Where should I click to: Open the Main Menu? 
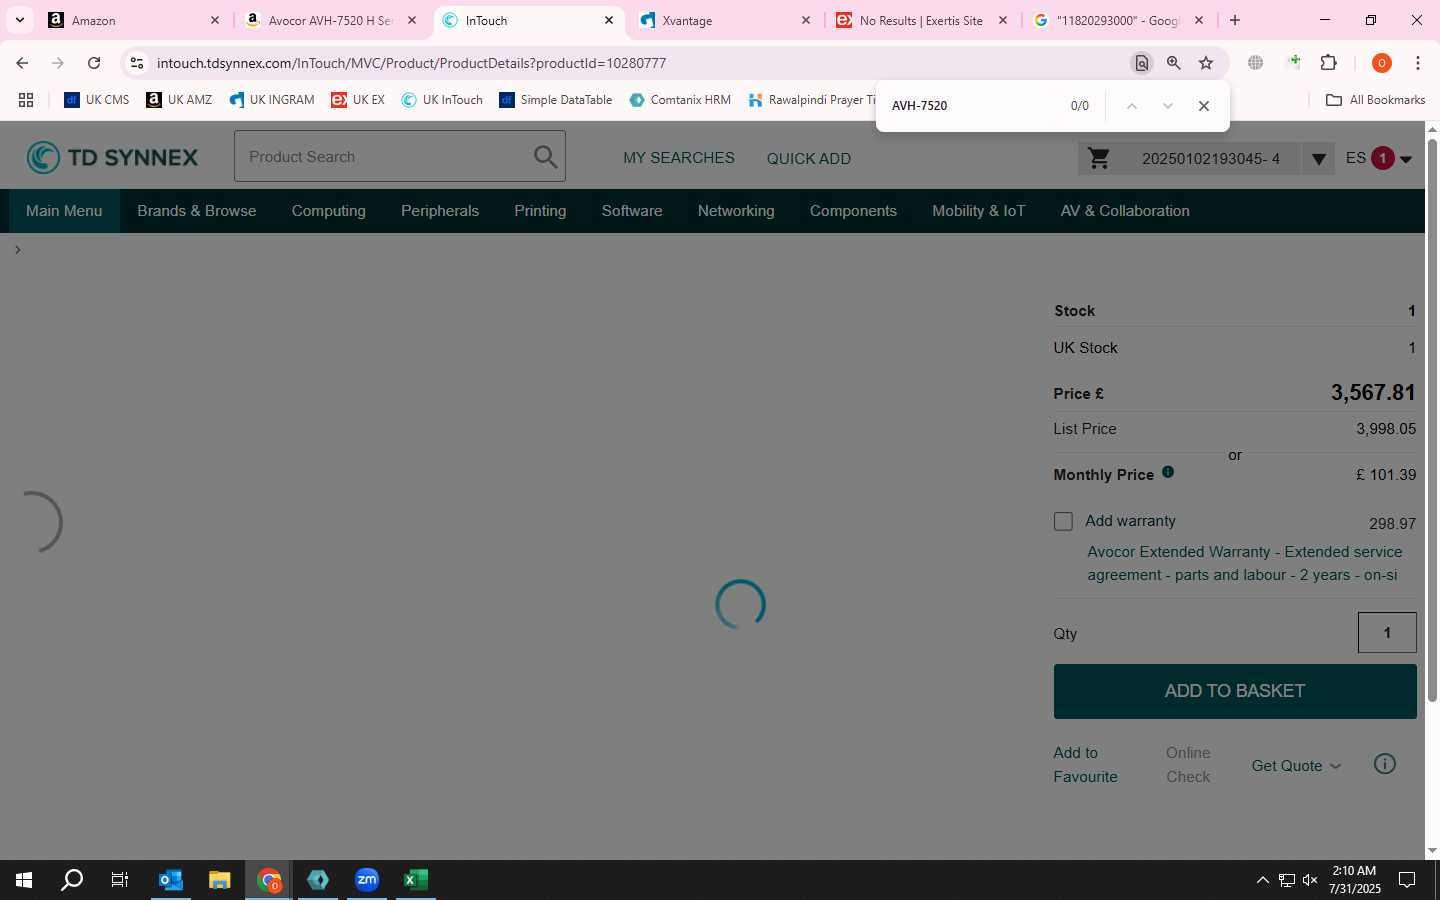click(64, 211)
